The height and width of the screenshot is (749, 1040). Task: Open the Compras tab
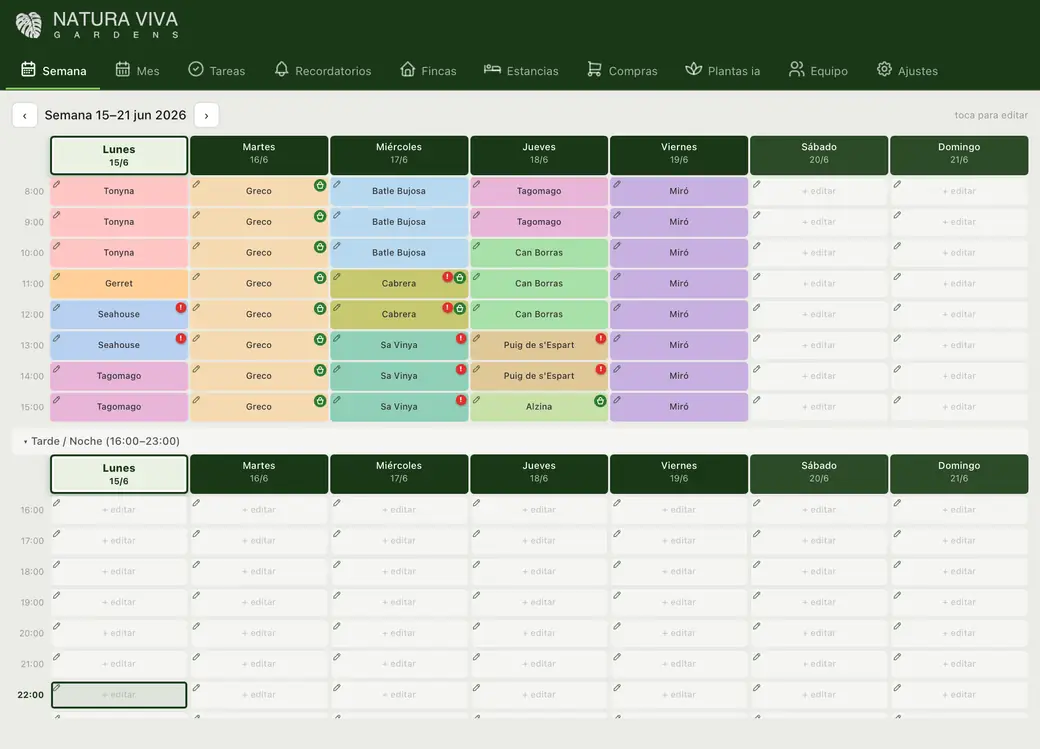(622, 71)
